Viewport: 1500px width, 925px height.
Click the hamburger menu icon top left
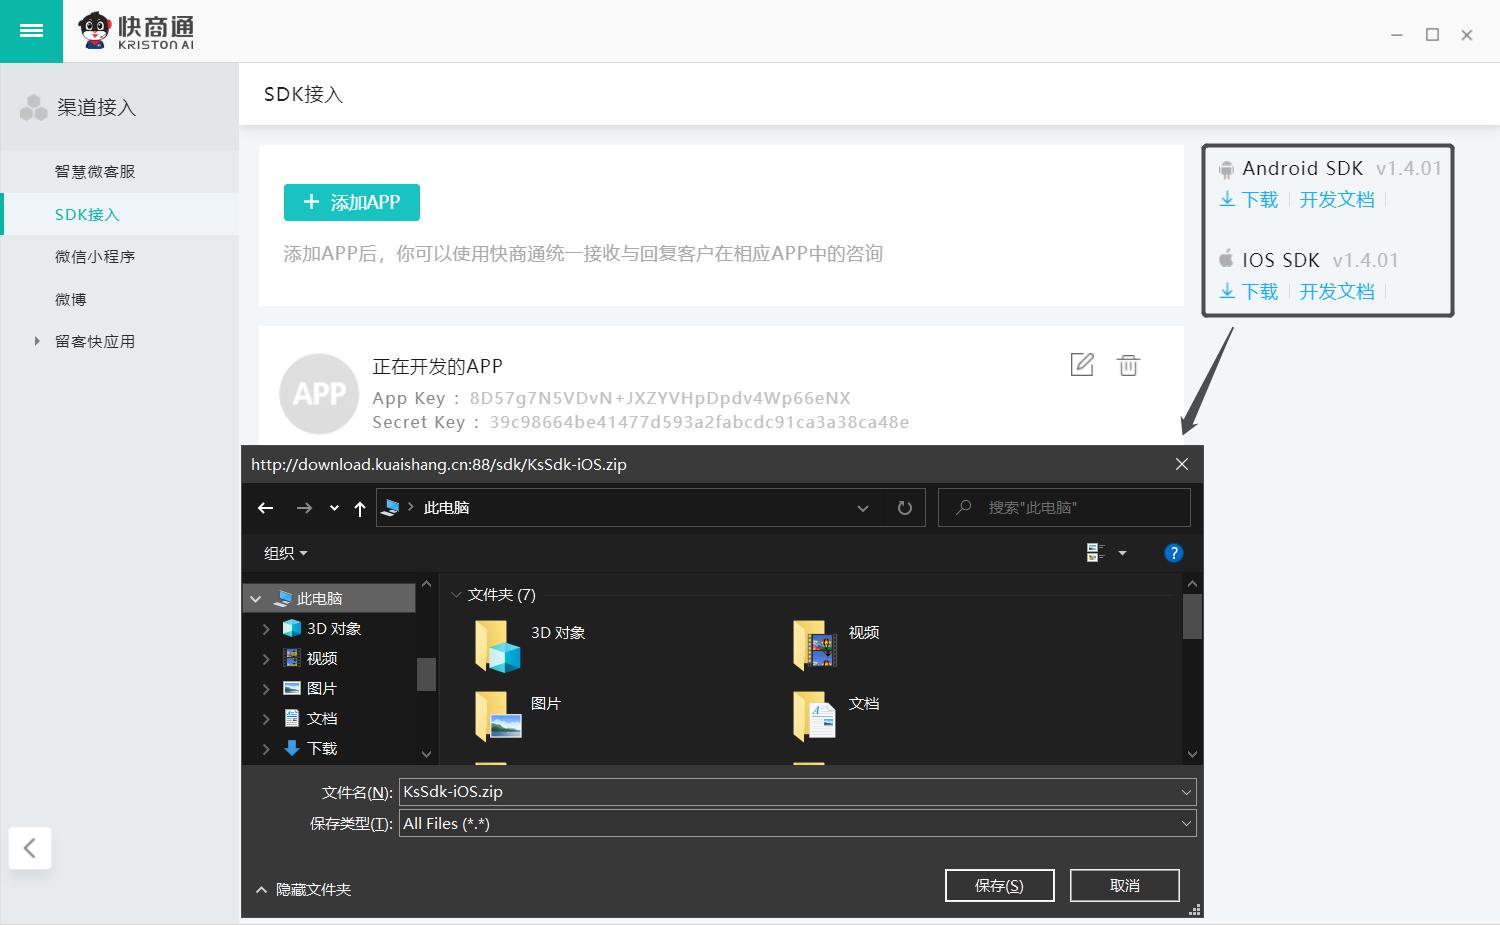pyautogui.click(x=31, y=29)
